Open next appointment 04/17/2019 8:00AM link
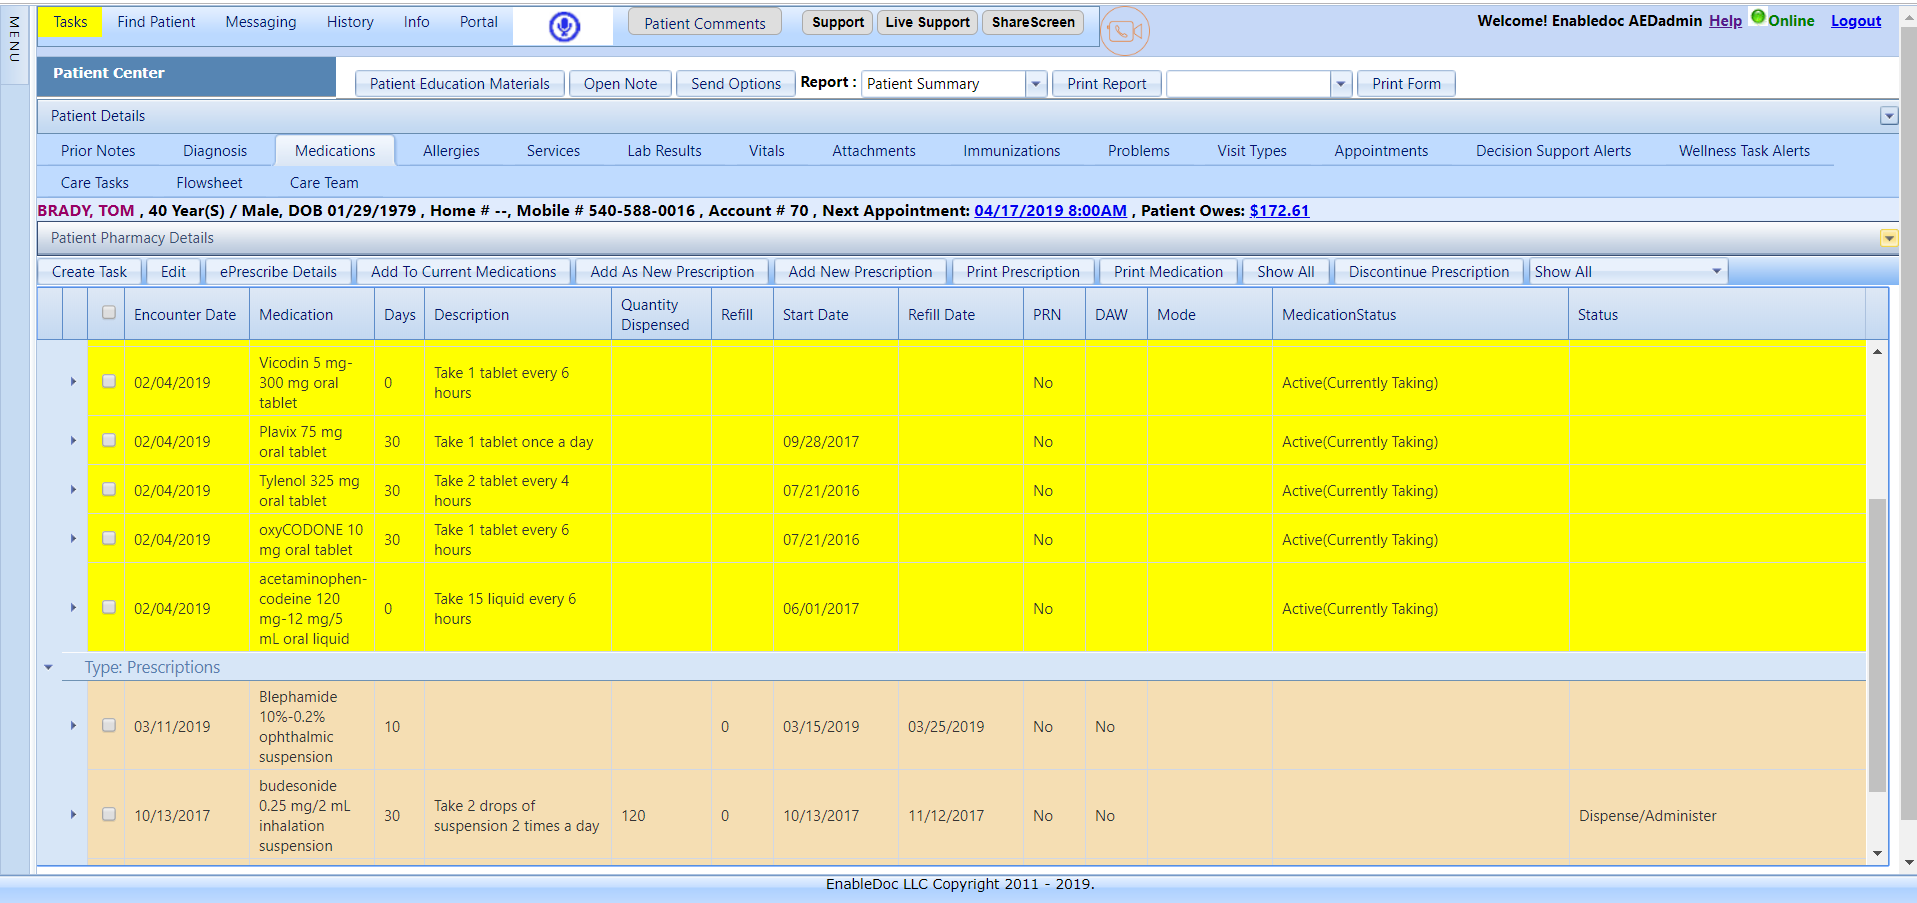The width and height of the screenshot is (1917, 903). [1050, 211]
